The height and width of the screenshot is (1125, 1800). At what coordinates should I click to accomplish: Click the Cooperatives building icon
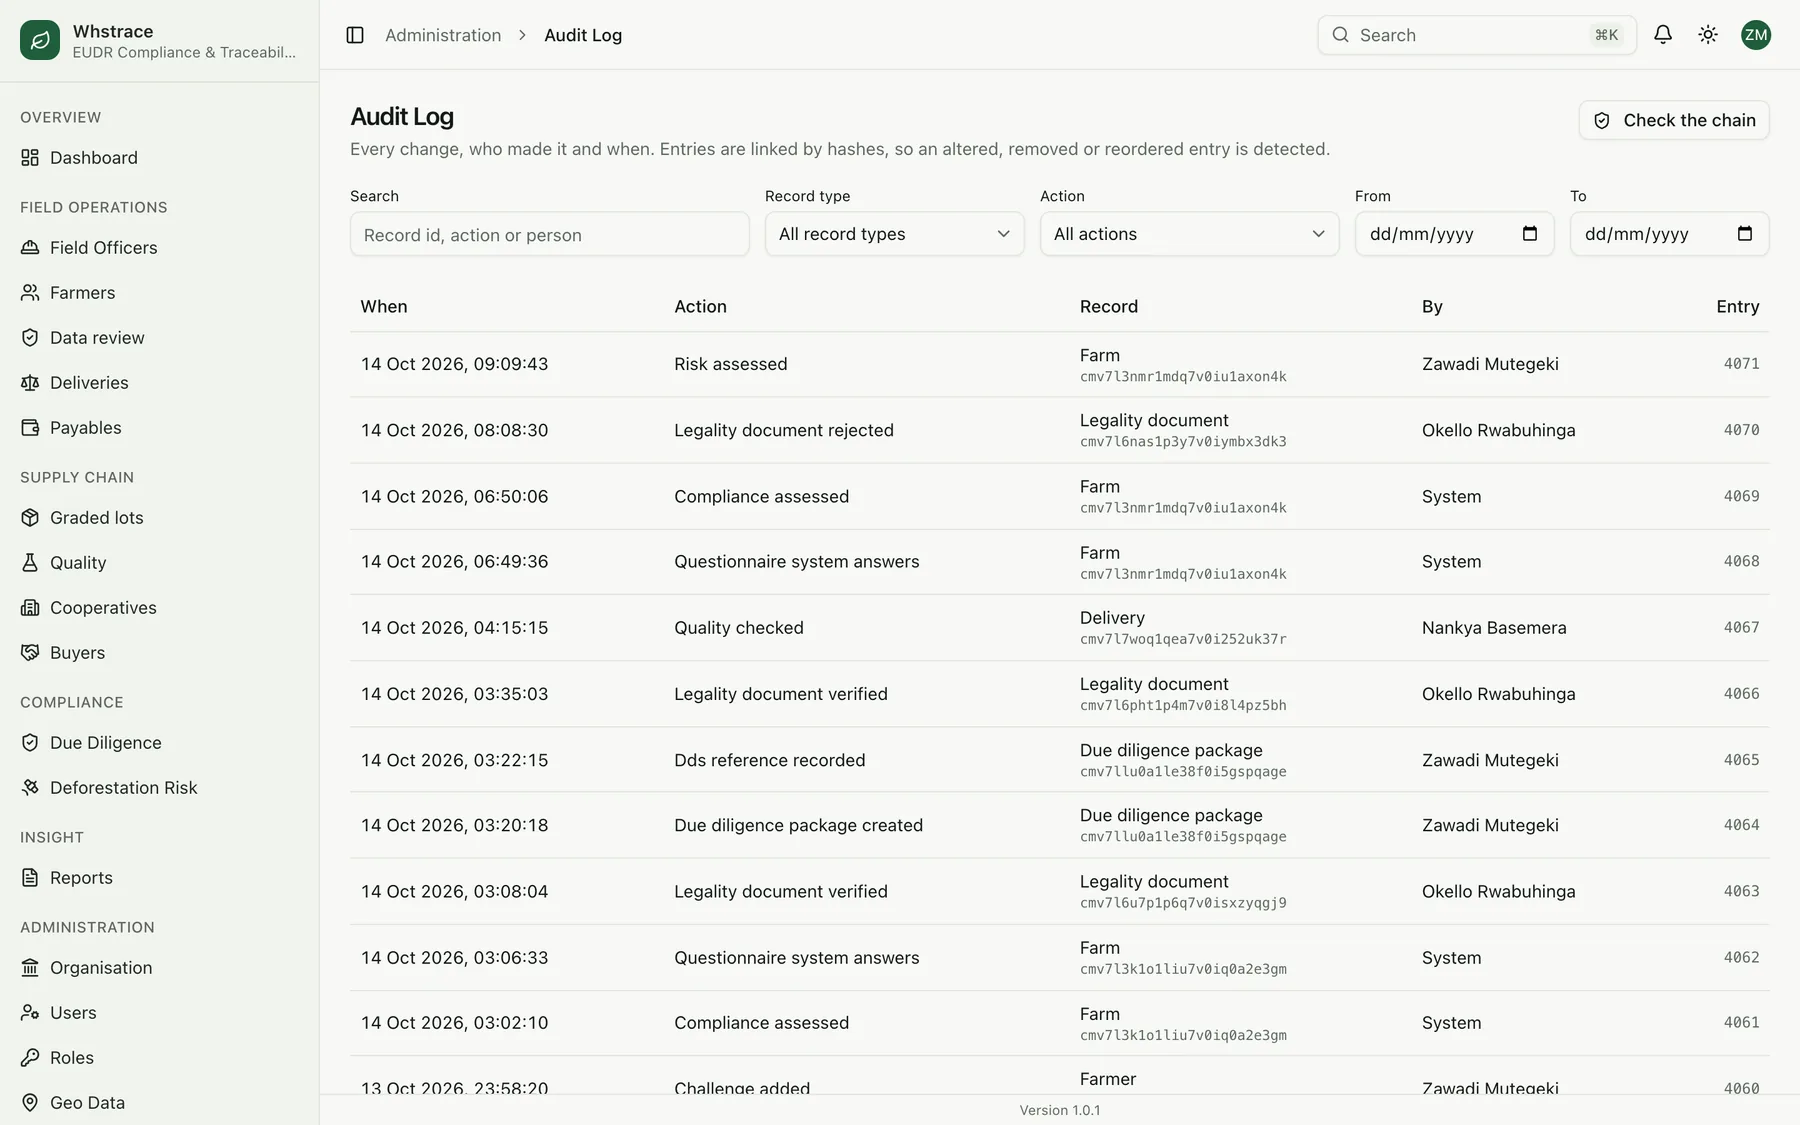[x=30, y=607]
